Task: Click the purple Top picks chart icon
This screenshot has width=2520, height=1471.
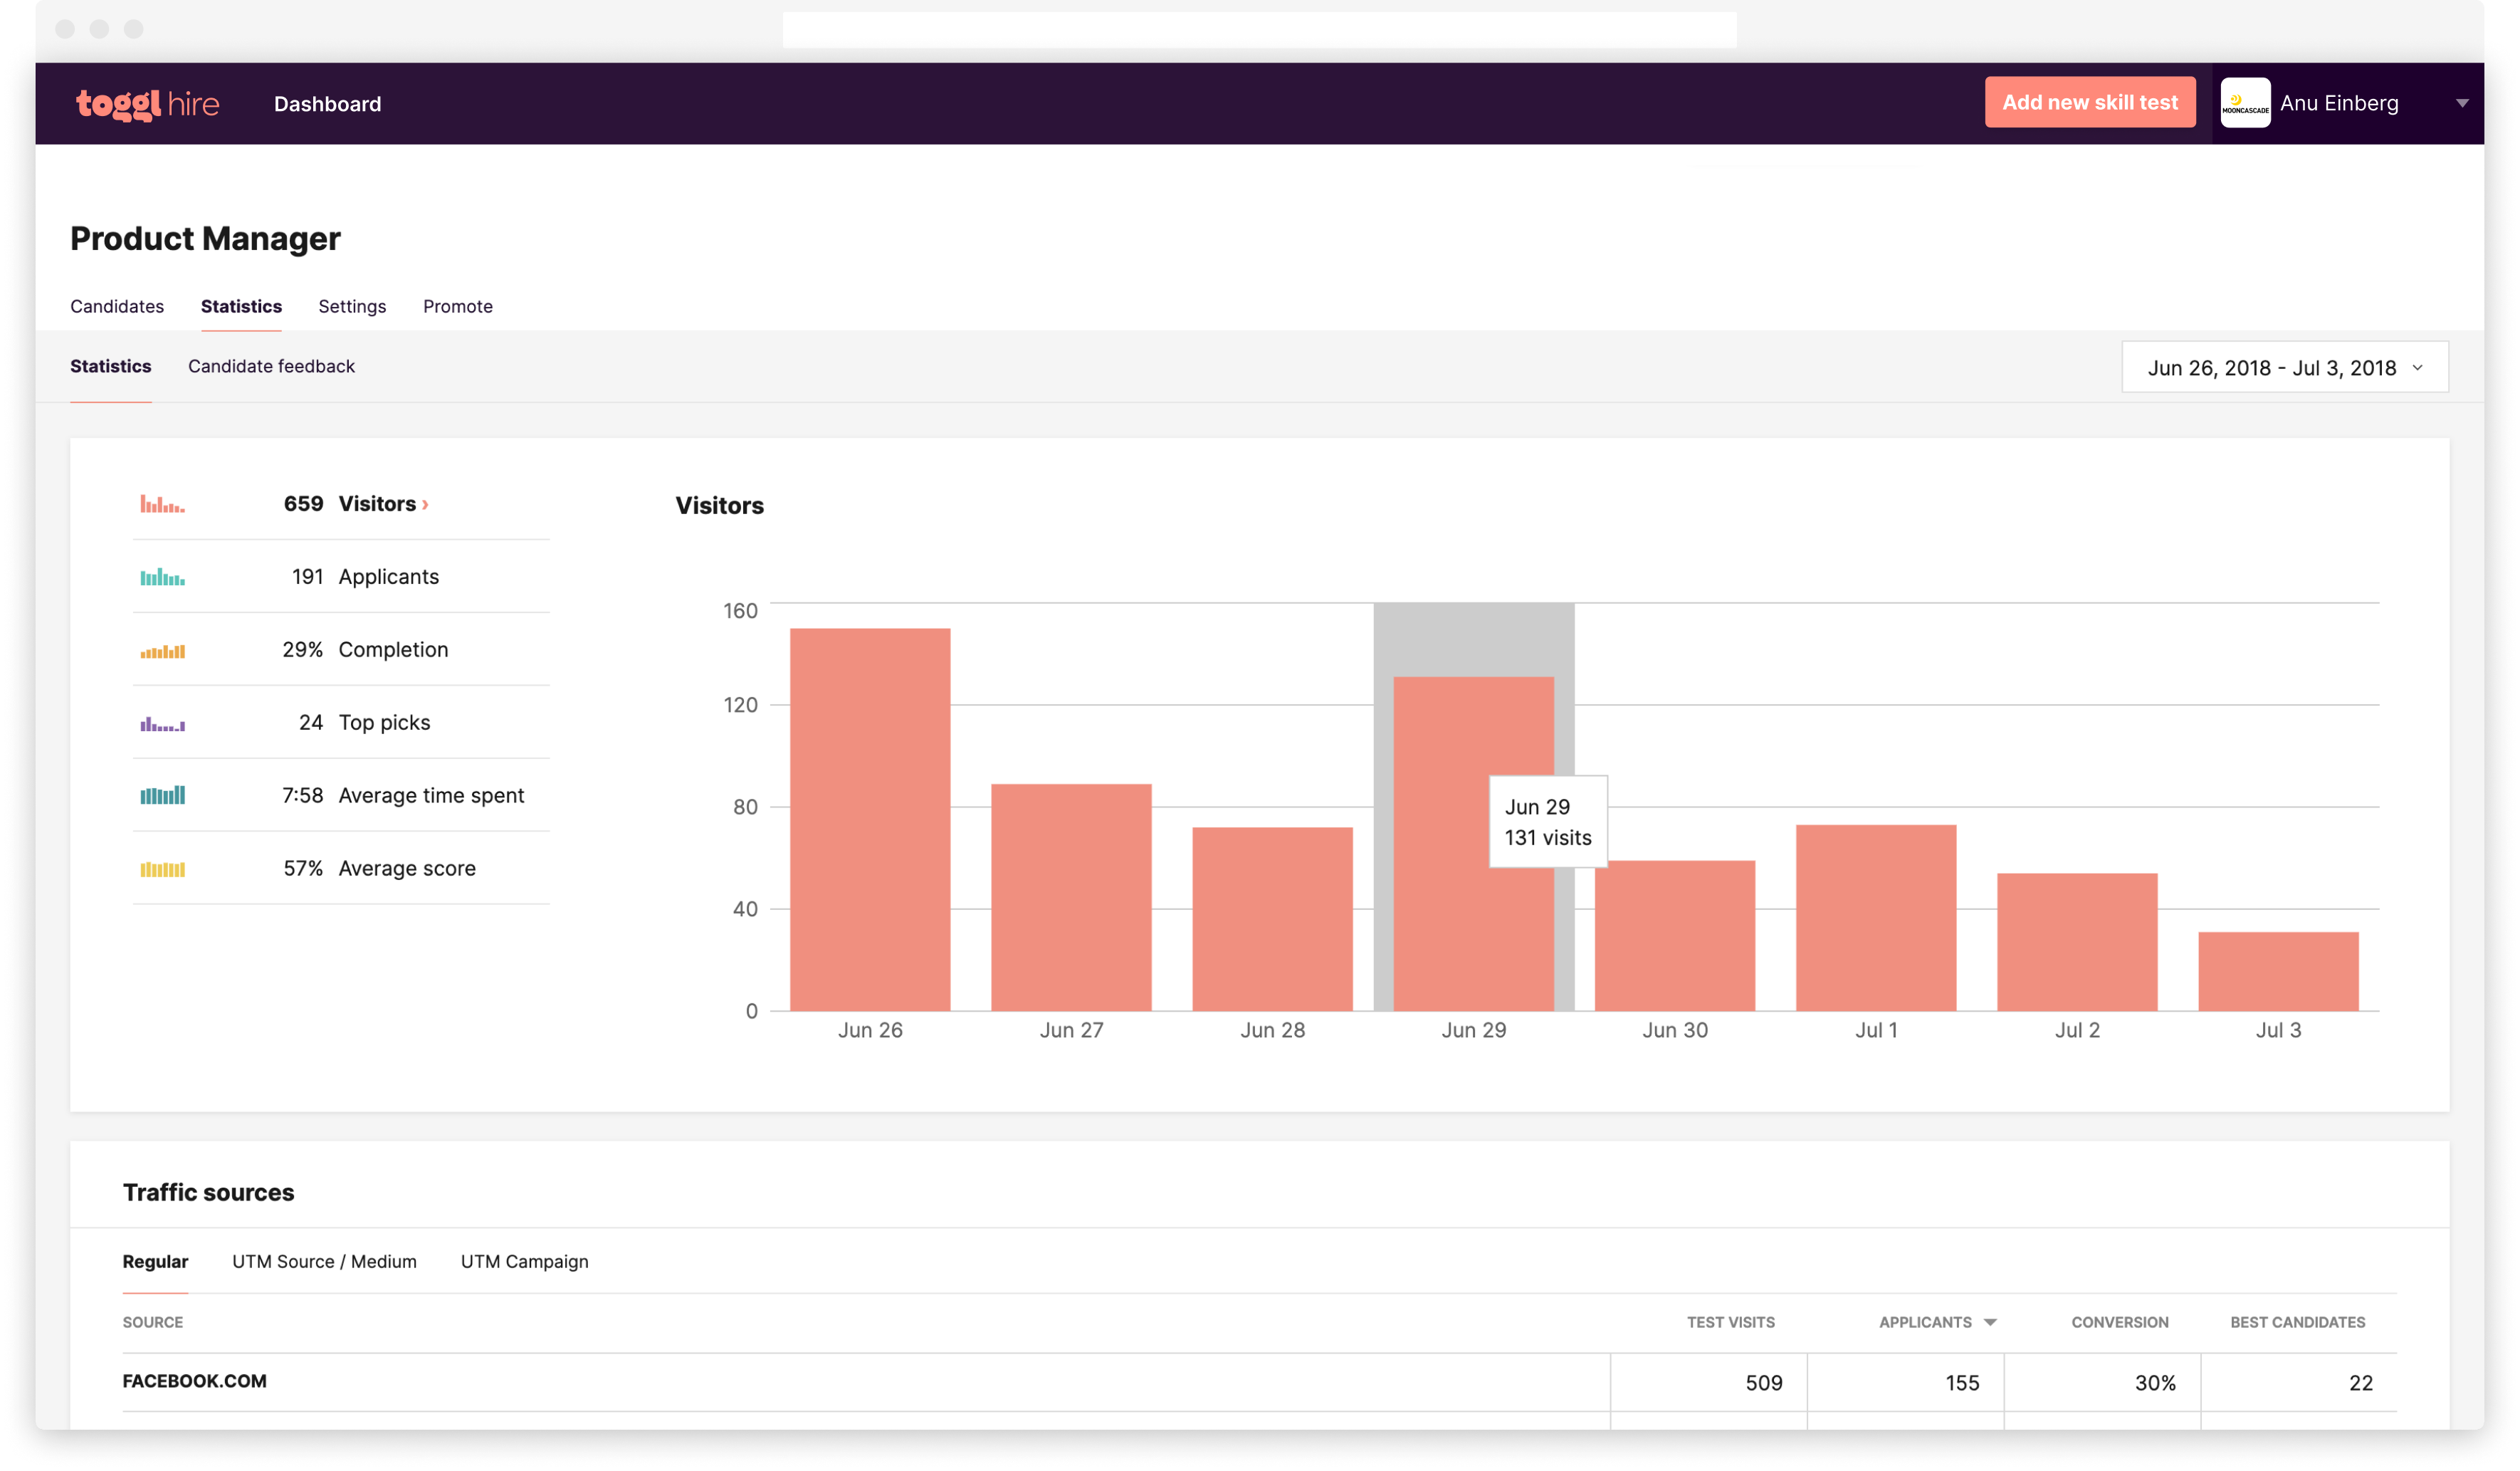Action: pos(163,722)
